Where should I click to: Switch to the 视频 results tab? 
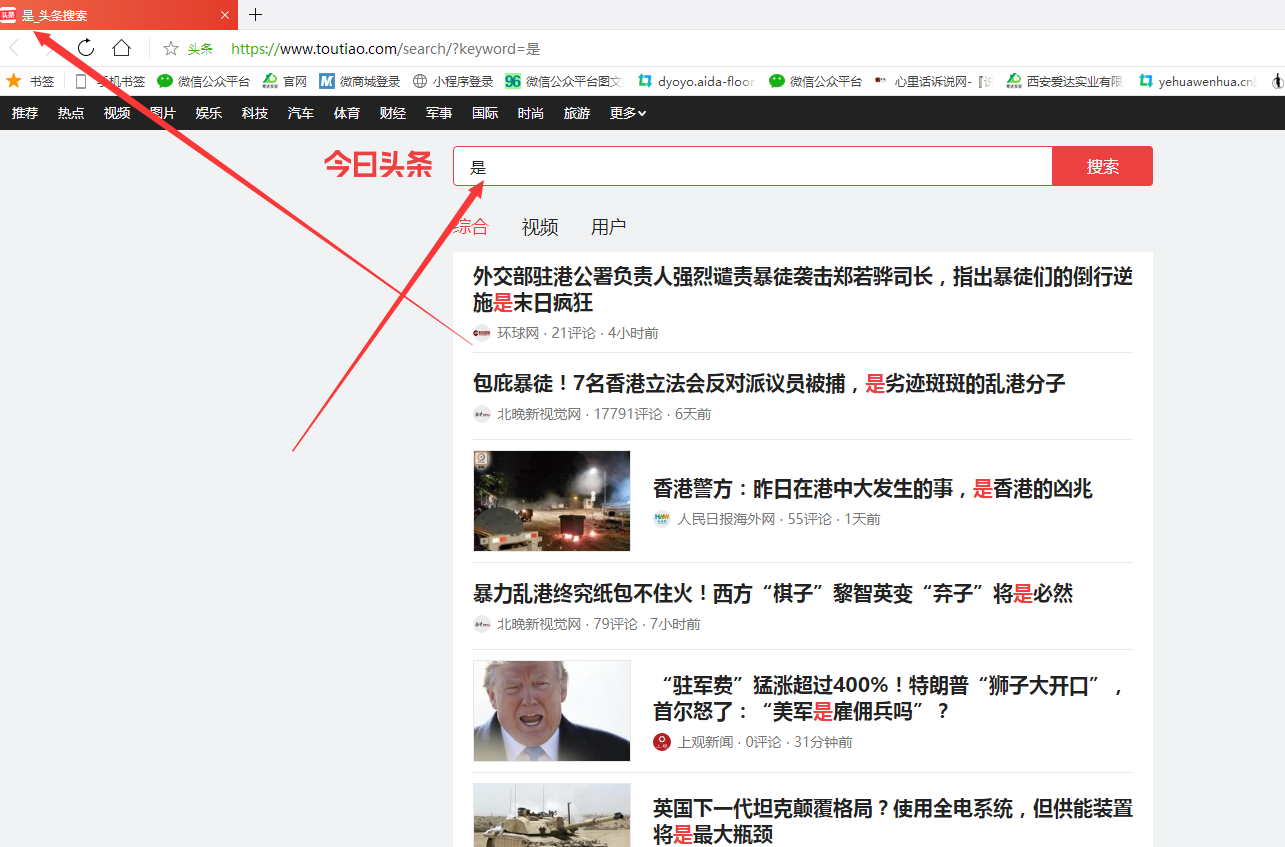540,227
